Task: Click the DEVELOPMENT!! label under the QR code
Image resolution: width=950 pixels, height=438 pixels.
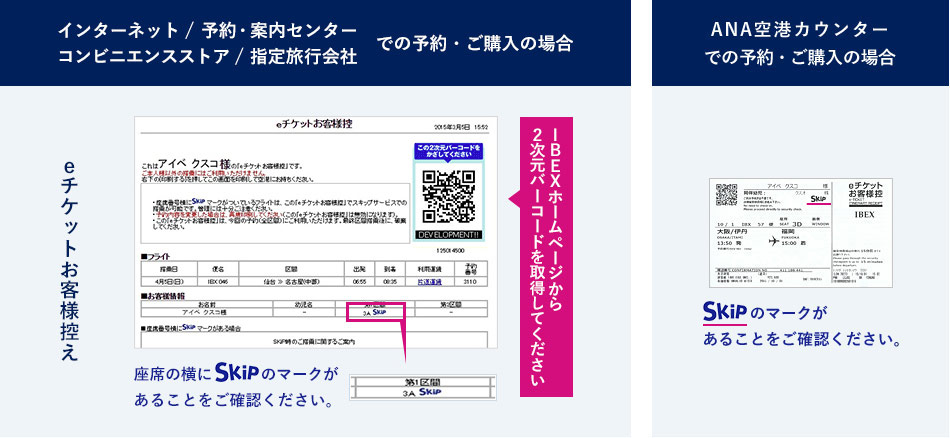Action: [449, 234]
